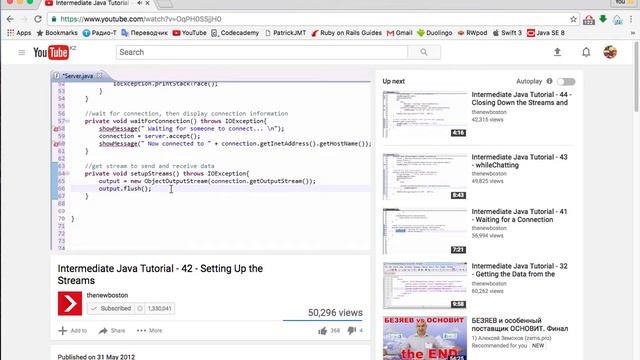
Task: Click the green download arrow extension icon
Action: [x=603, y=19]
